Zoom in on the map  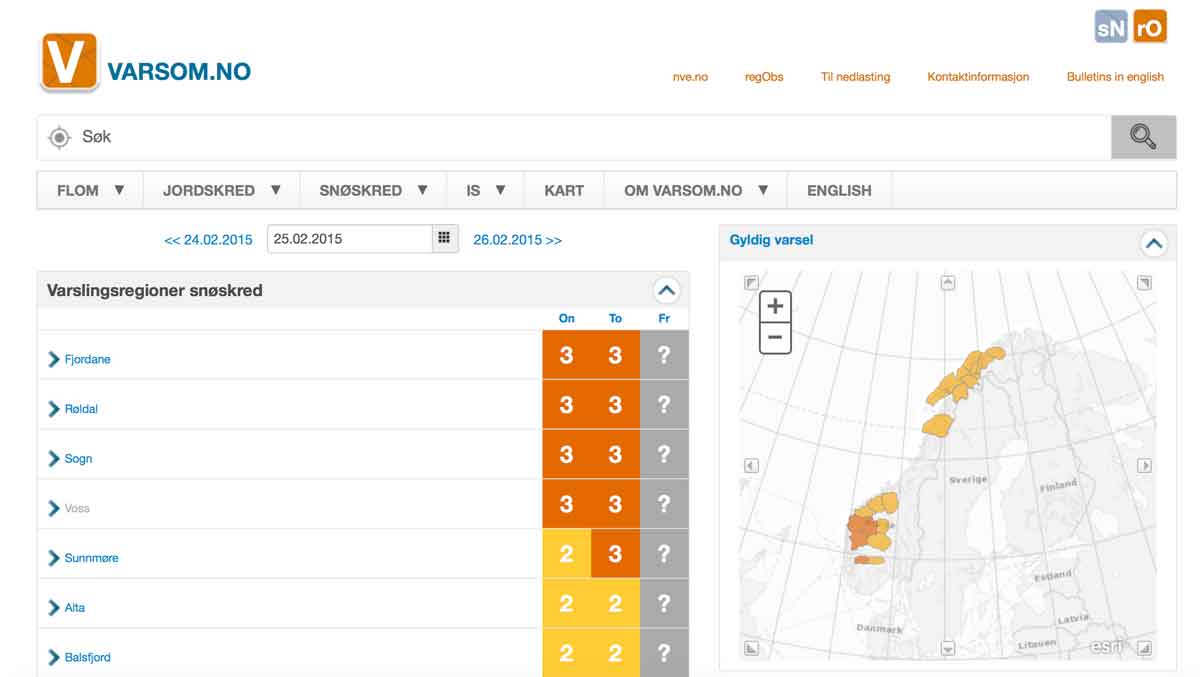tap(775, 307)
